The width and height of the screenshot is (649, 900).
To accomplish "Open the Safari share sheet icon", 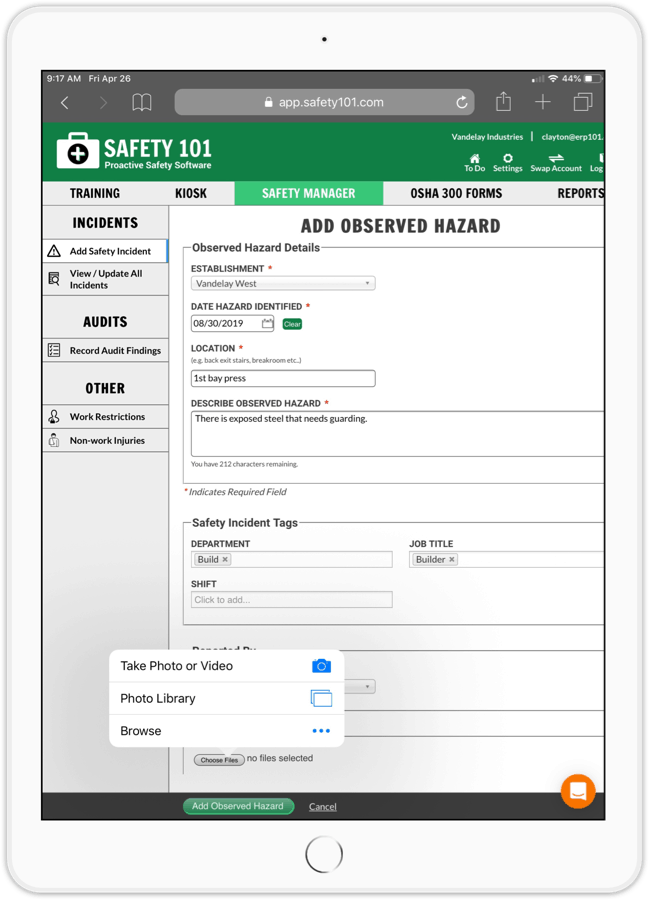I will pyautogui.click(x=503, y=102).
